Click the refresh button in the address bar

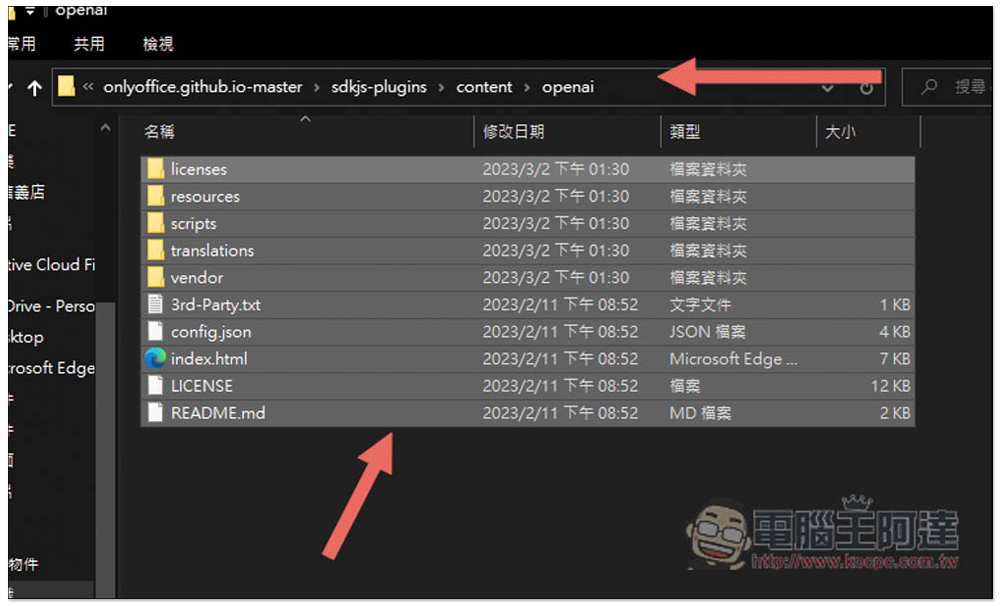[x=866, y=88]
